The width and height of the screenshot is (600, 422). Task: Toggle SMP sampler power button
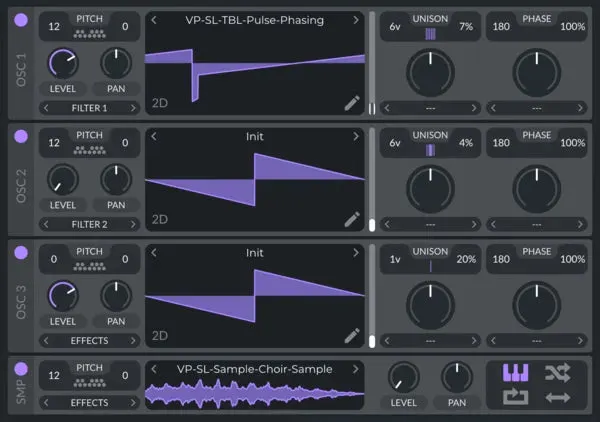[x=21, y=369]
